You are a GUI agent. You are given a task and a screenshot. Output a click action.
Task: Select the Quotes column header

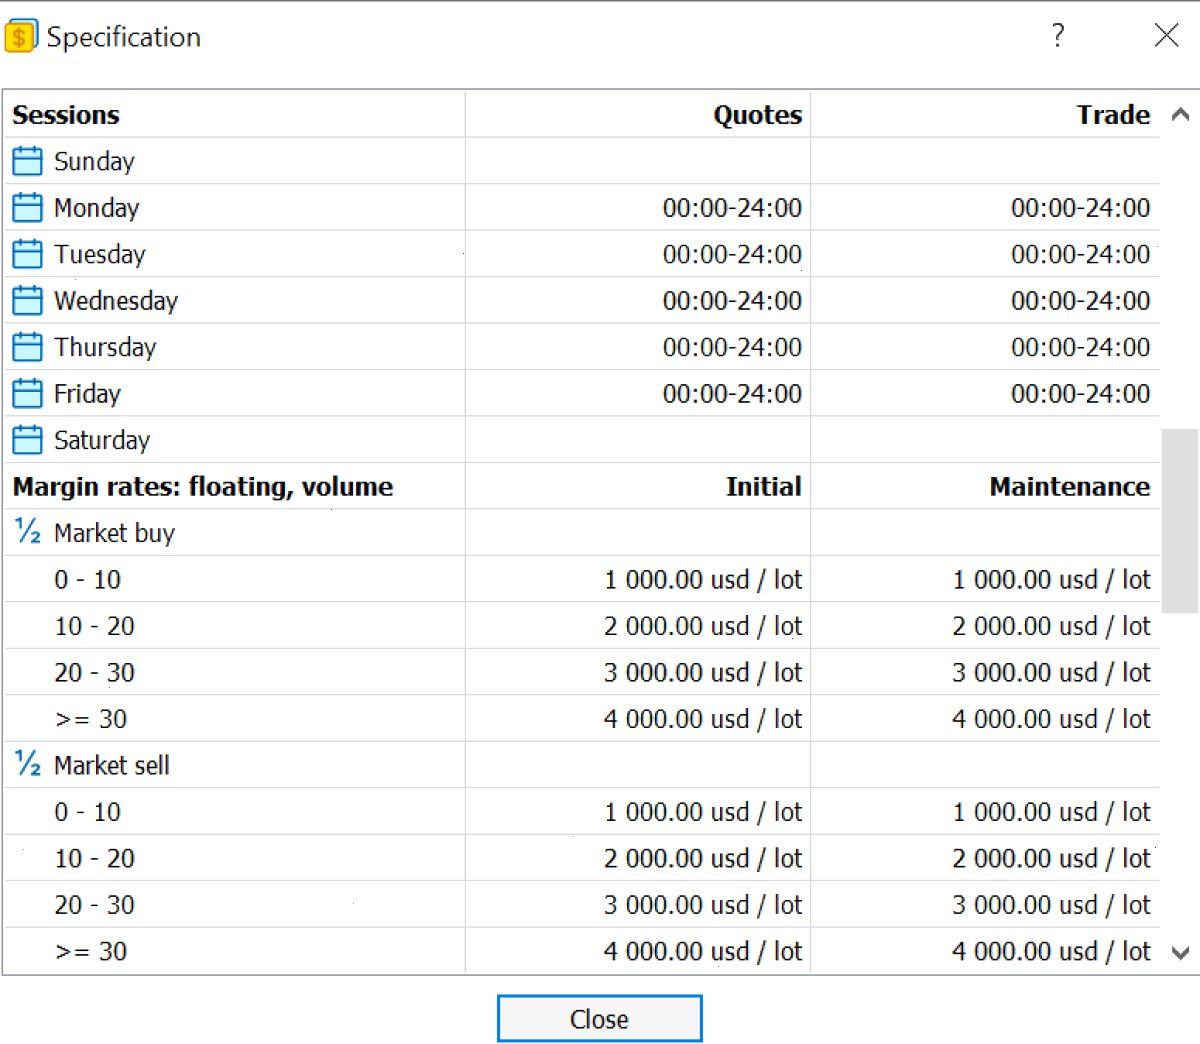point(757,115)
